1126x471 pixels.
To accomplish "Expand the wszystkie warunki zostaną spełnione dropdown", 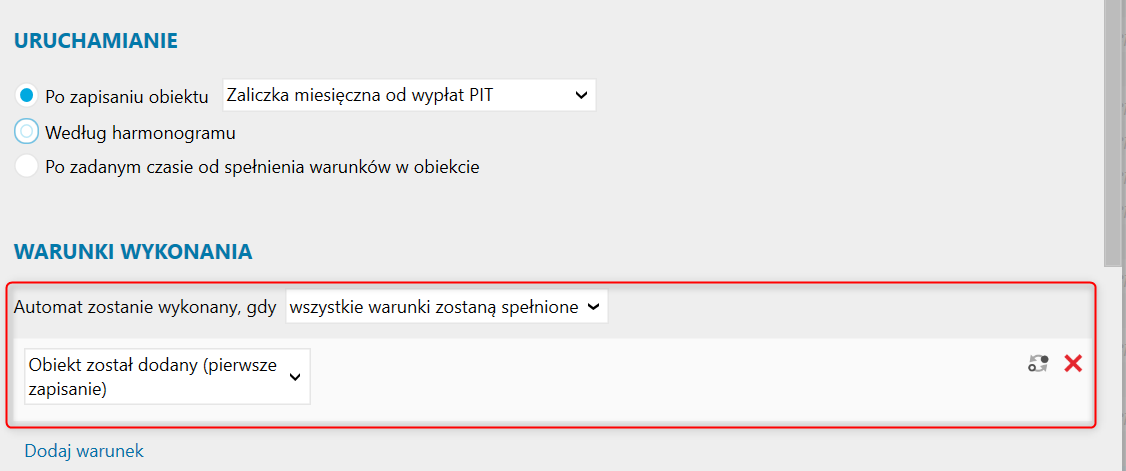I will click(x=447, y=307).
